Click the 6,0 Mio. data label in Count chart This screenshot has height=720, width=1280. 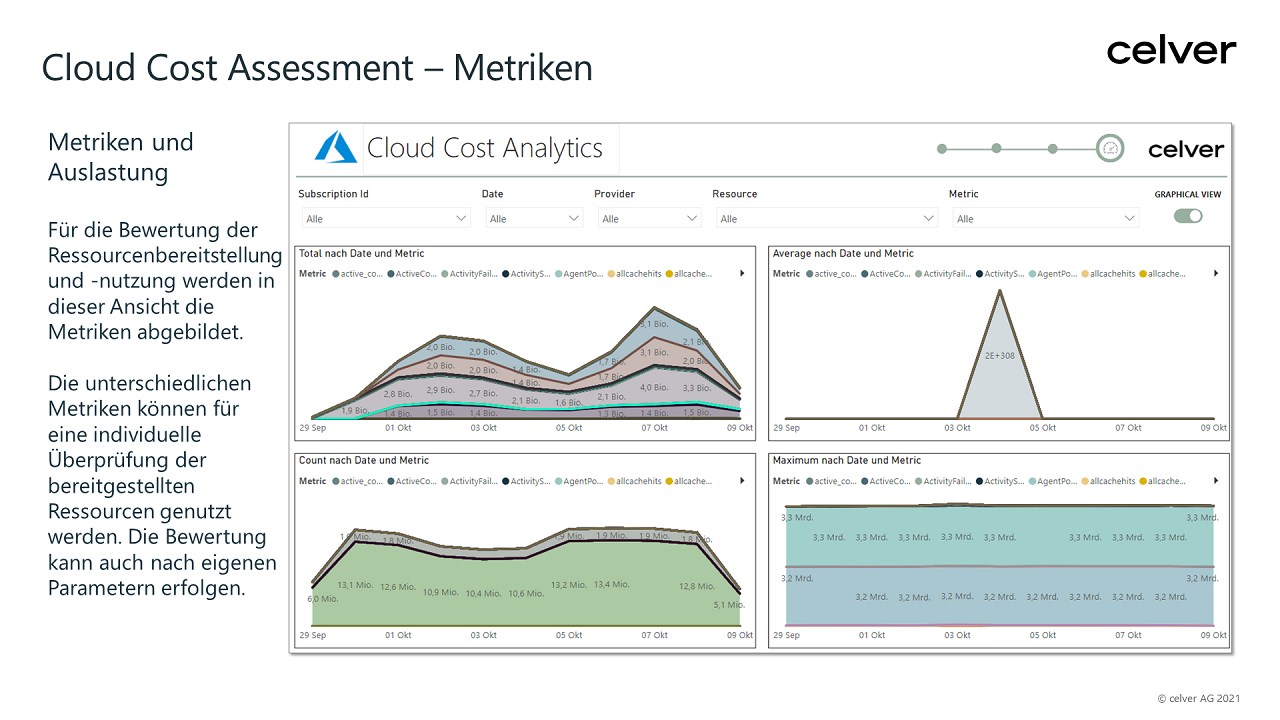pyautogui.click(x=322, y=599)
